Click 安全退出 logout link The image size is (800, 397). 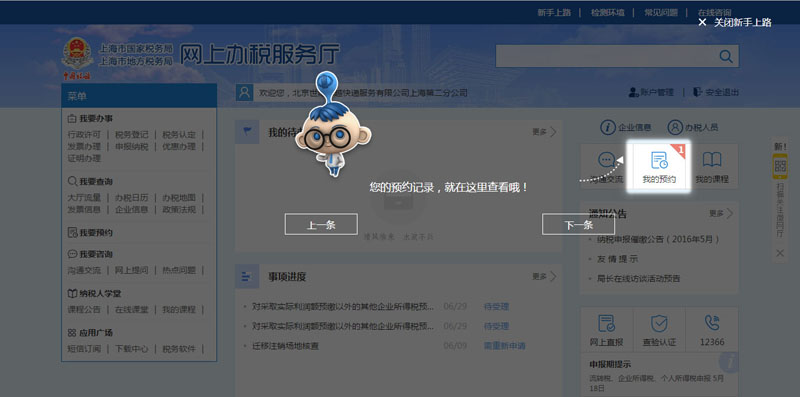(716, 92)
